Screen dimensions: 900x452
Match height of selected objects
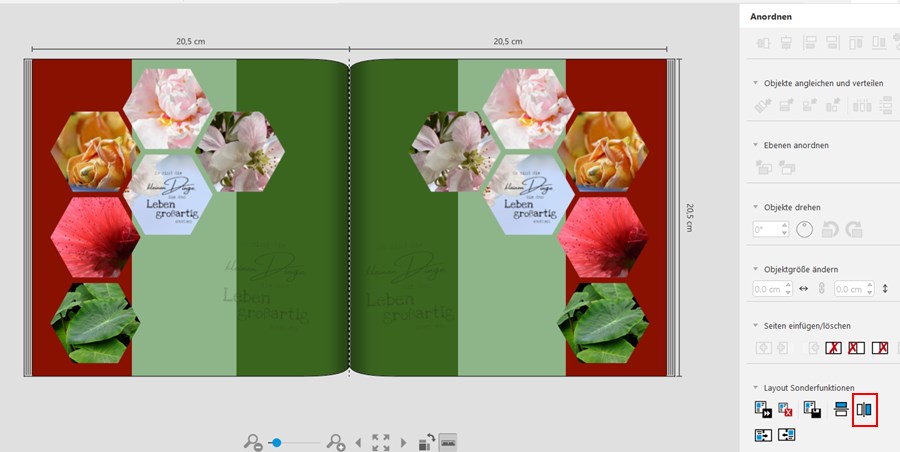[809, 106]
